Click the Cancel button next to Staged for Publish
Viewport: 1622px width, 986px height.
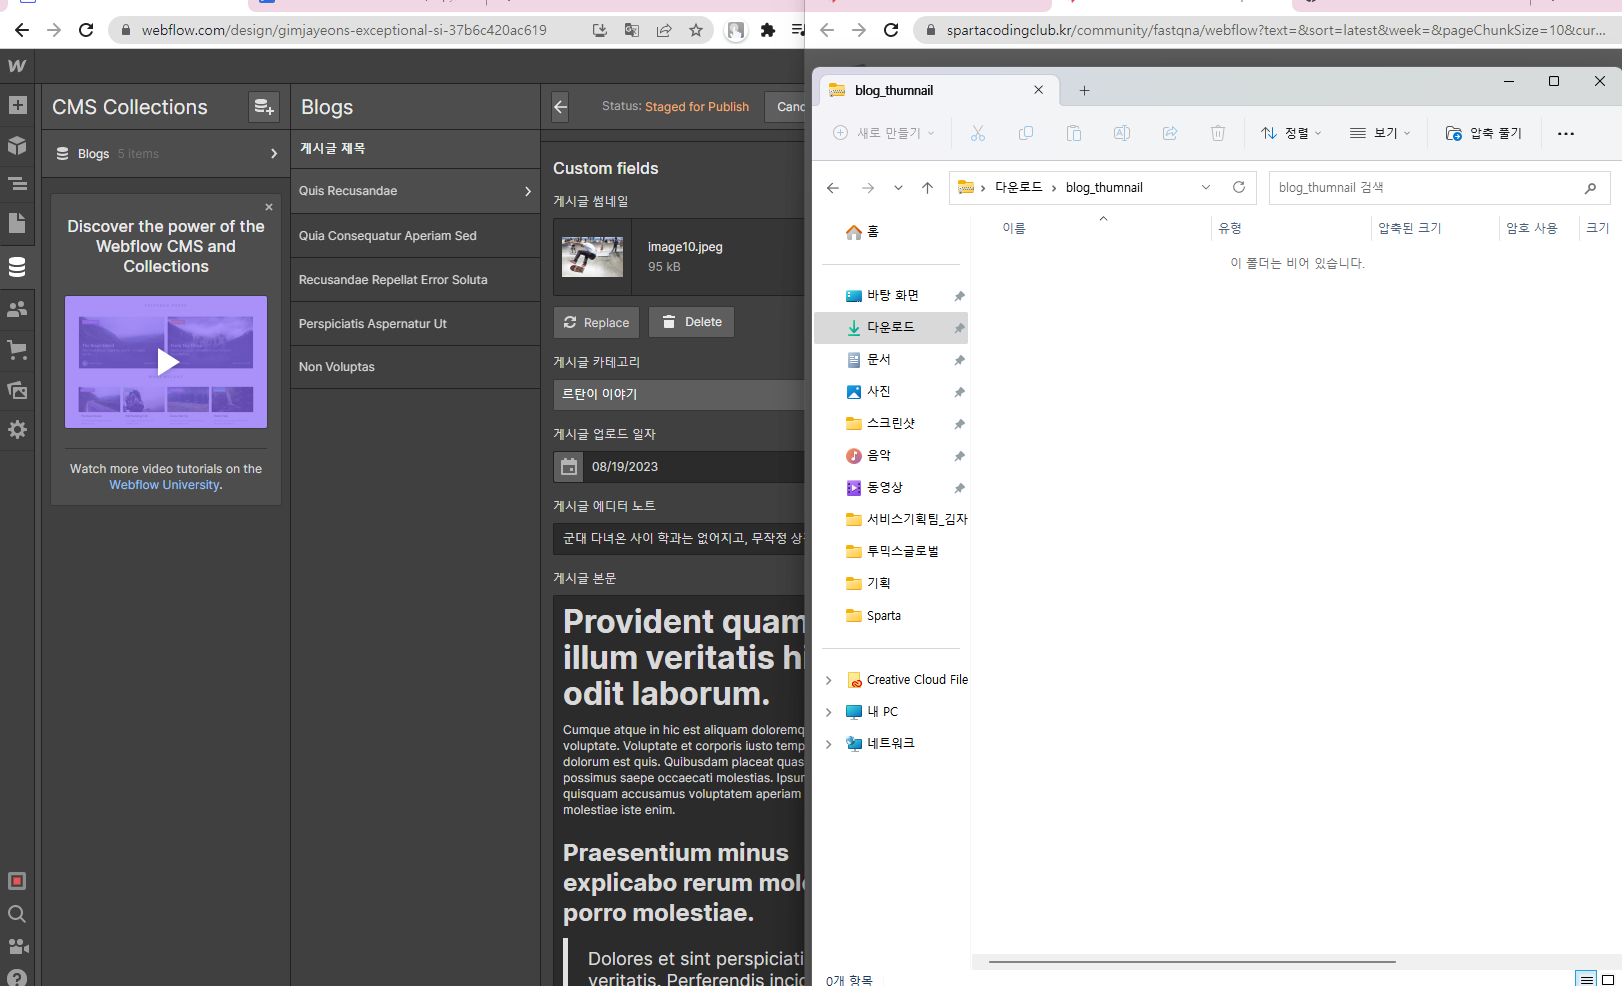point(786,106)
